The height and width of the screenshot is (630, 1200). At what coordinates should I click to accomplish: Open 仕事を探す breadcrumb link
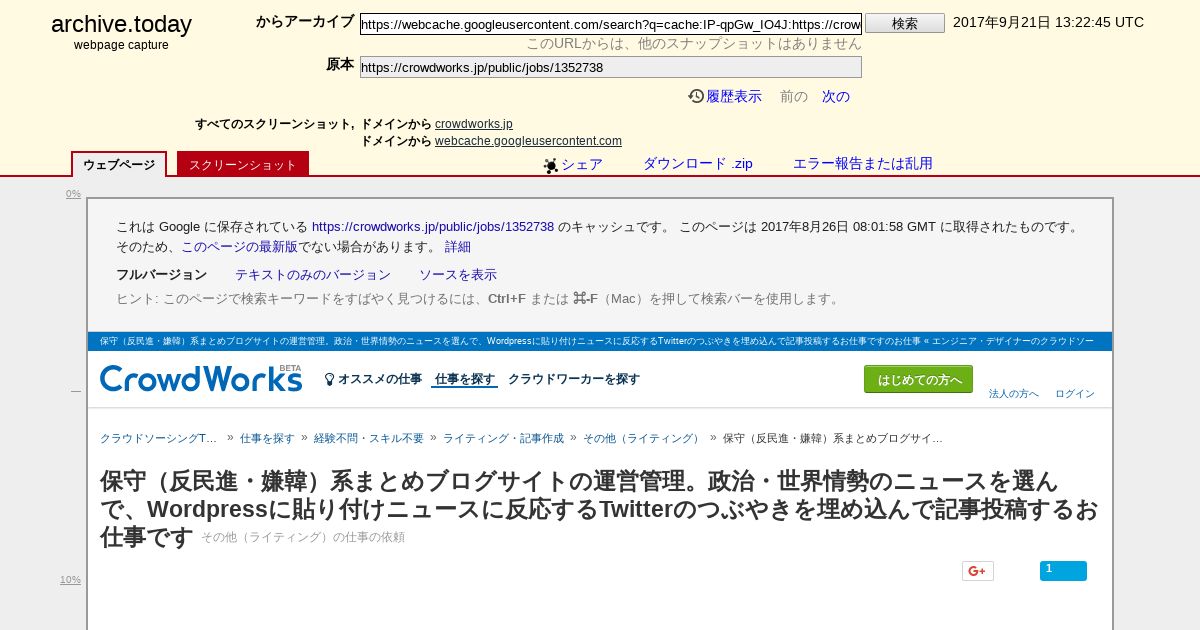[267, 438]
